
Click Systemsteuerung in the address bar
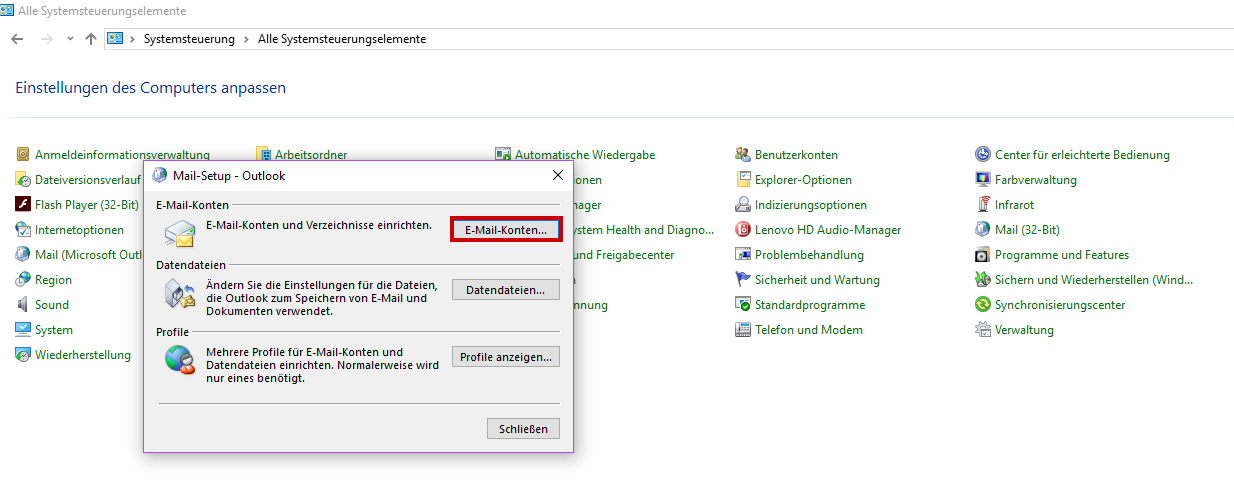pyautogui.click(x=189, y=39)
